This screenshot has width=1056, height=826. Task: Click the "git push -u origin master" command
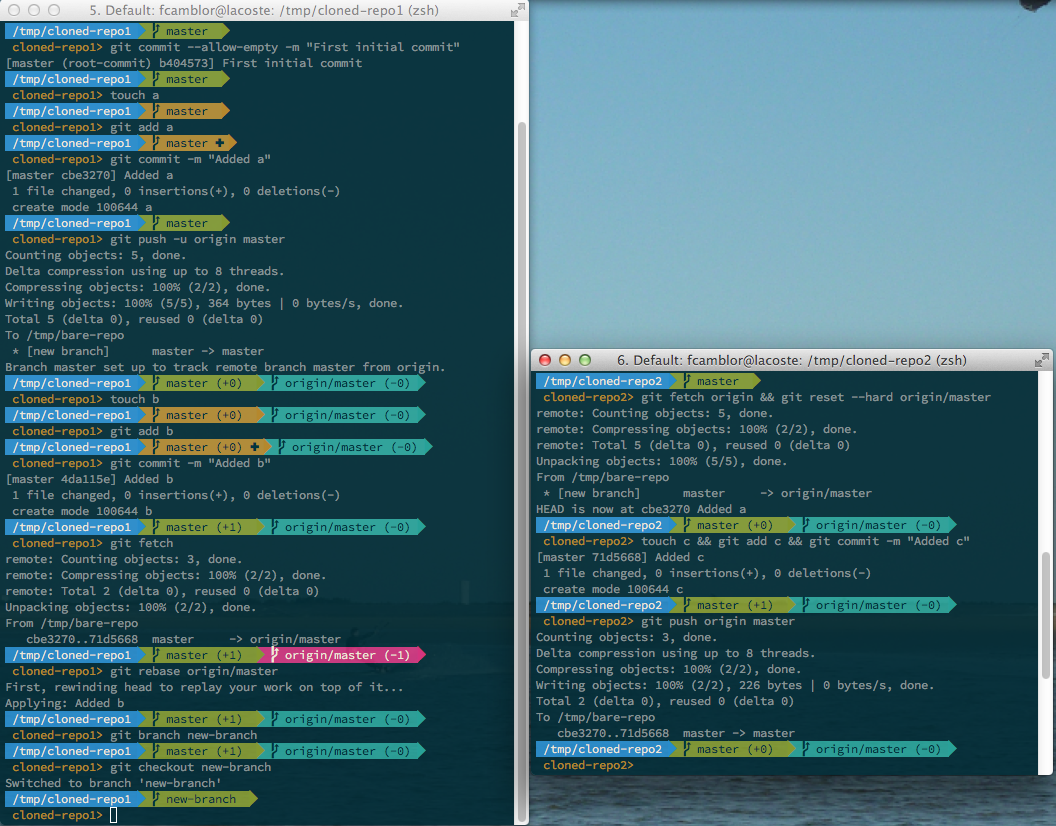tap(197, 239)
